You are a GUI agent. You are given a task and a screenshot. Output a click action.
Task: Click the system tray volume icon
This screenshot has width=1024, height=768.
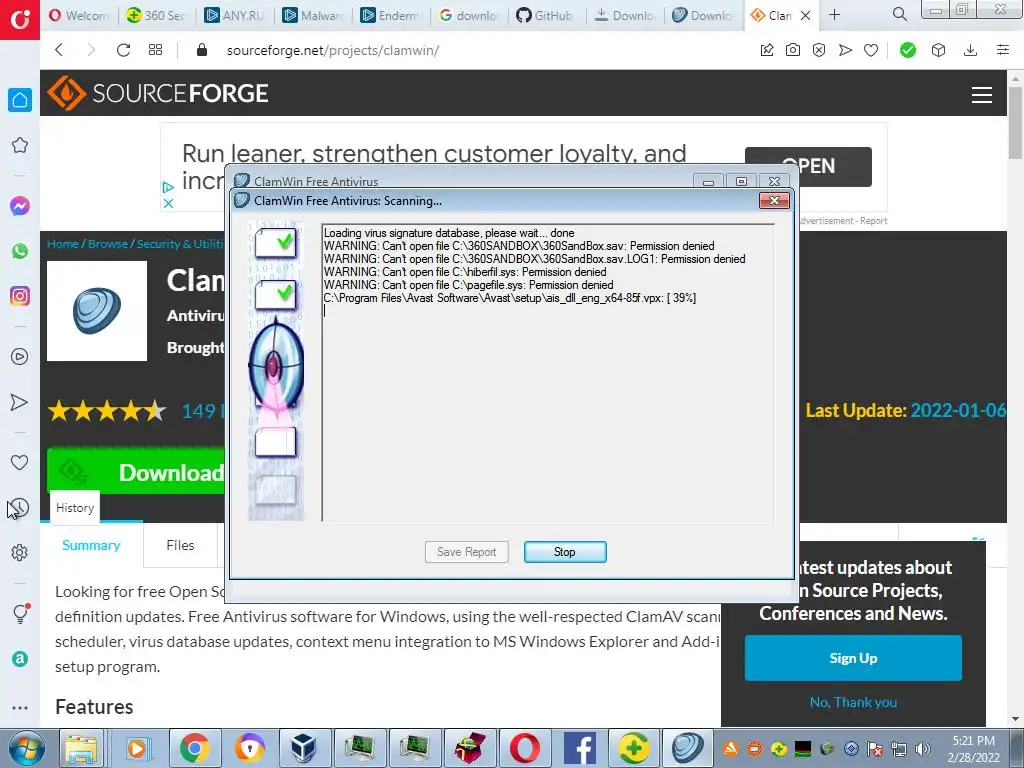[923, 749]
